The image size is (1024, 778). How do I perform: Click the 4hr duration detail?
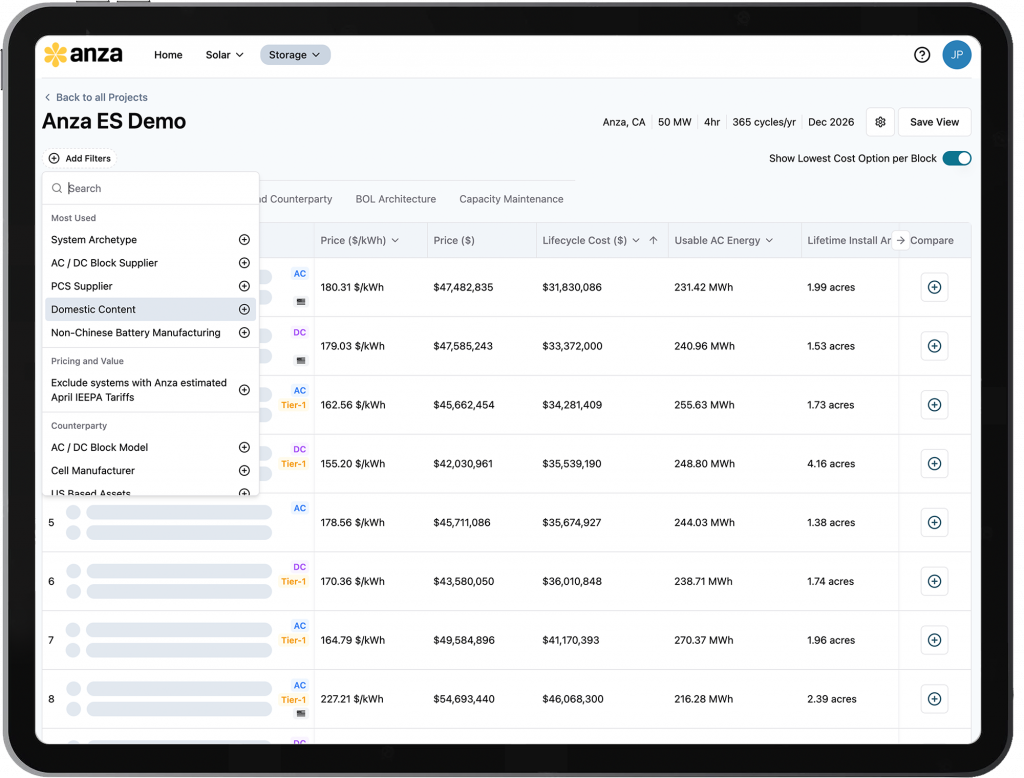[x=712, y=122]
